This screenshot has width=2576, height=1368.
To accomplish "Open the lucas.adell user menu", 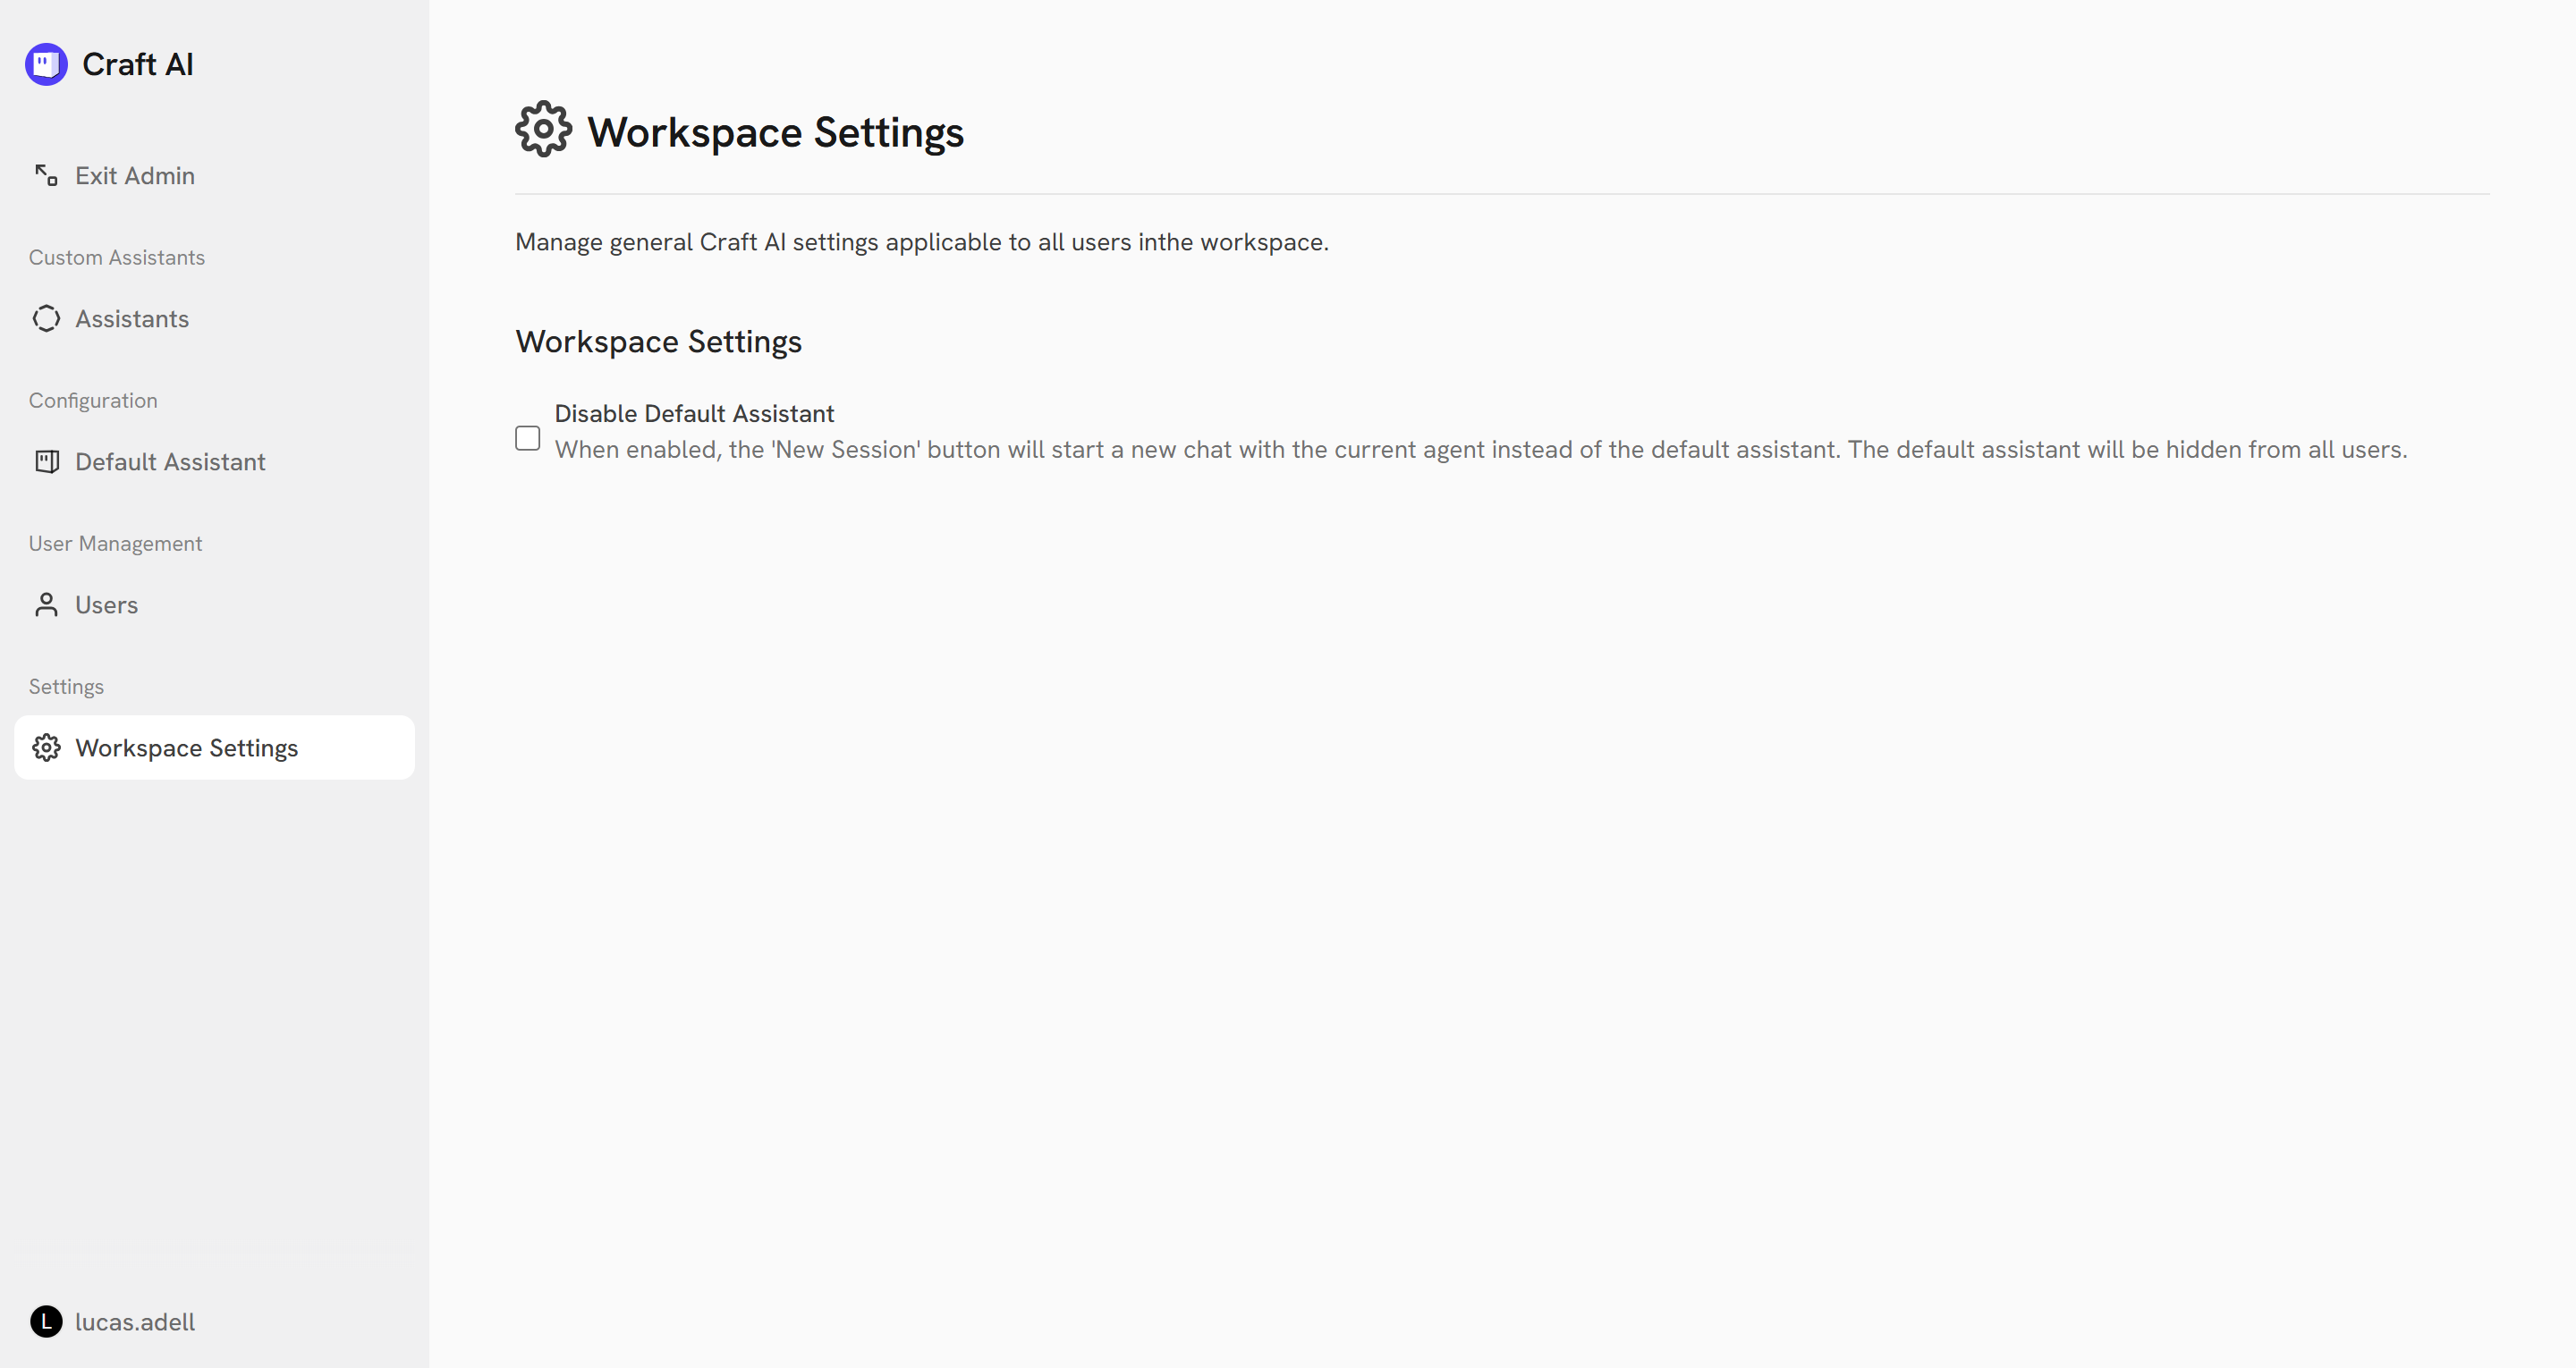I will 134,1321.
